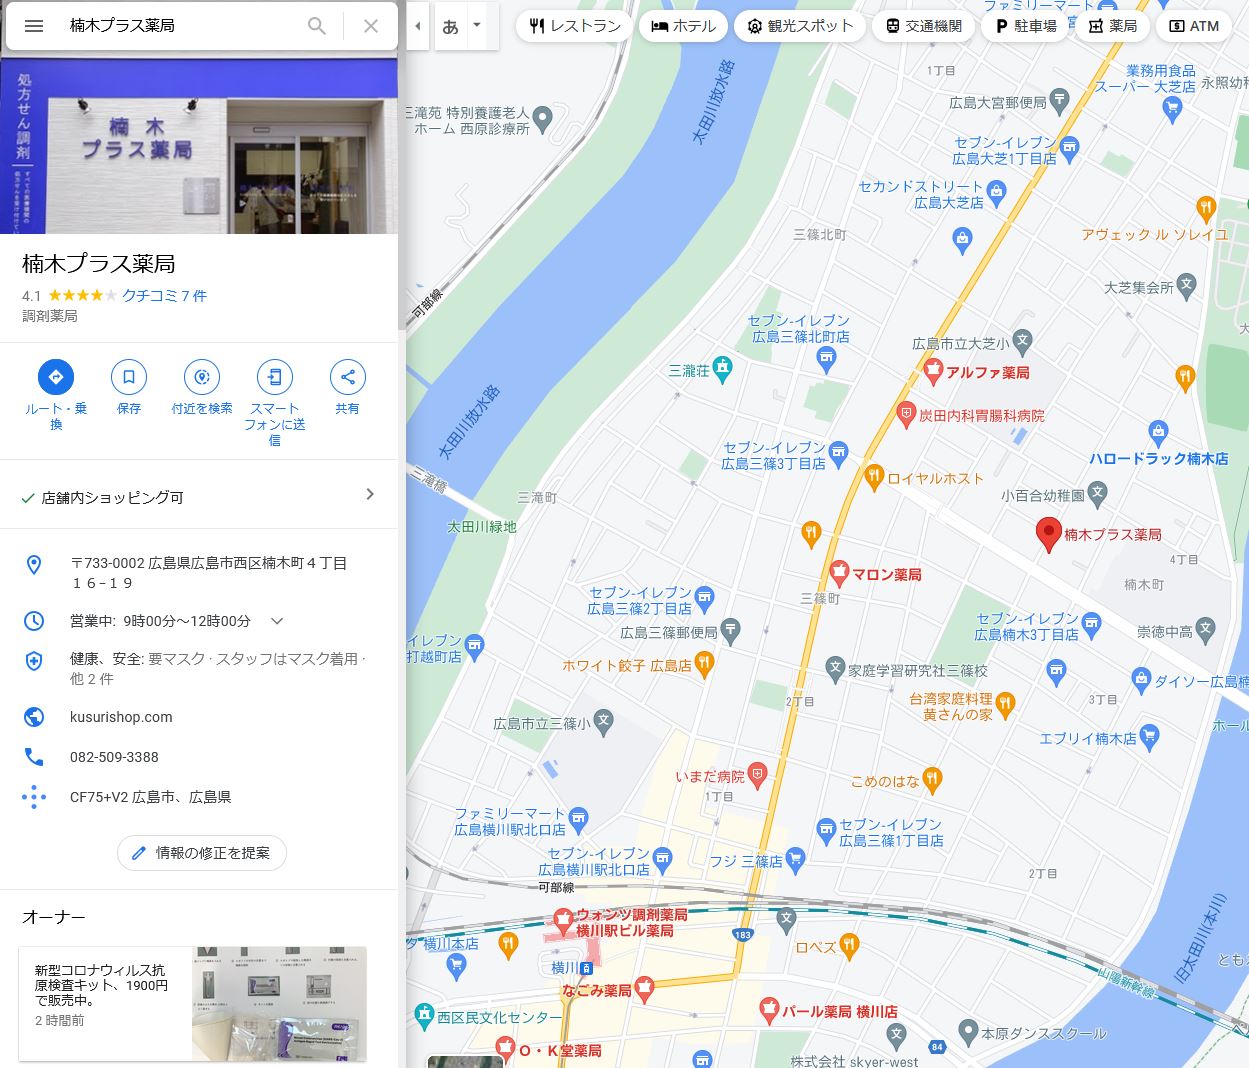Open the hamburger main menu
This screenshot has width=1249, height=1068.
tap(34, 26)
